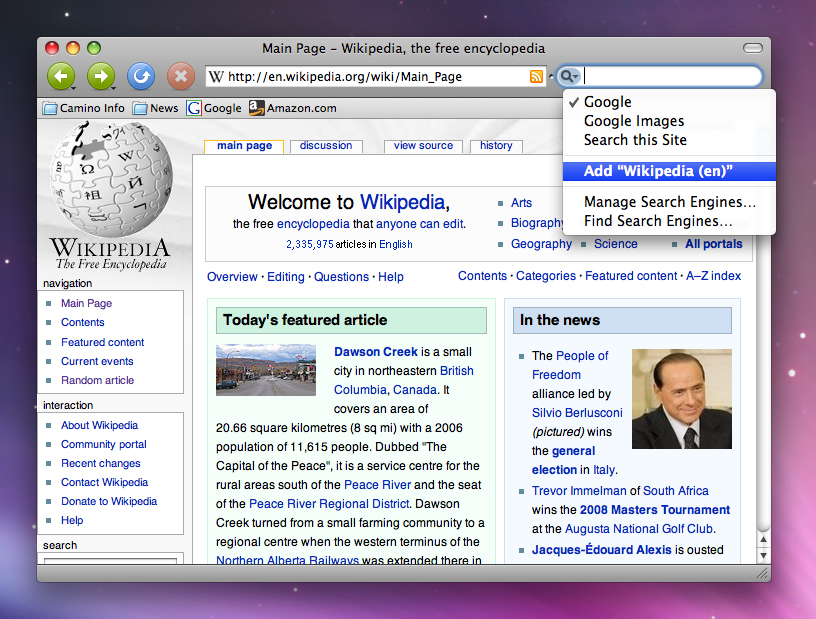Open the People of Freedom link
The height and width of the screenshot is (619, 816).
click(570, 365)
